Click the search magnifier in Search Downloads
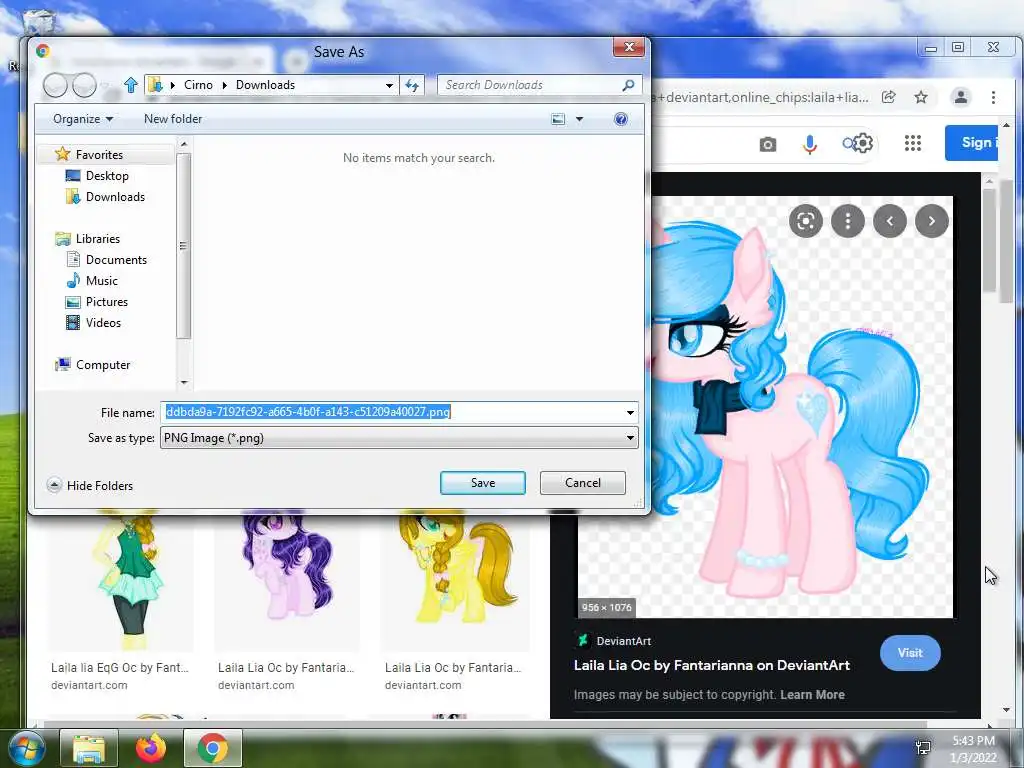This screenshot has width=1024, height=768. pos(628,85)
